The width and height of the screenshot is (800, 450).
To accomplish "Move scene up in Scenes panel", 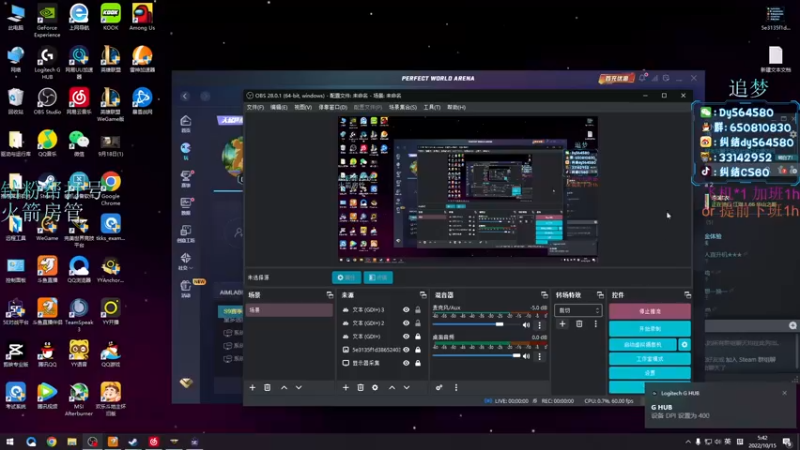I will (284, 388).
